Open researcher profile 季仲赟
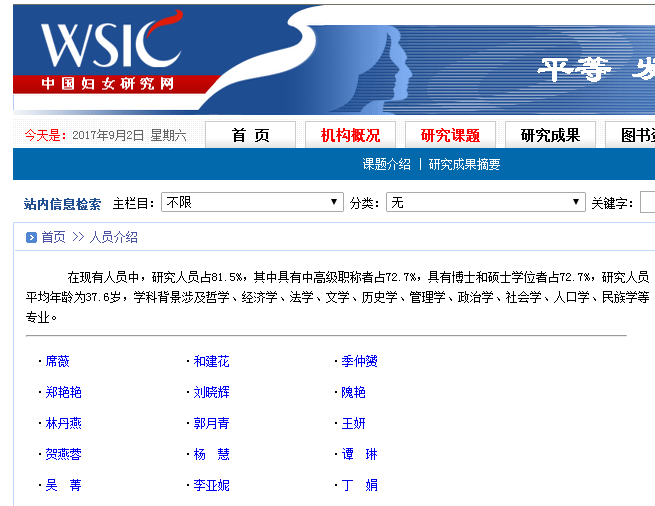 coord(359,362)
